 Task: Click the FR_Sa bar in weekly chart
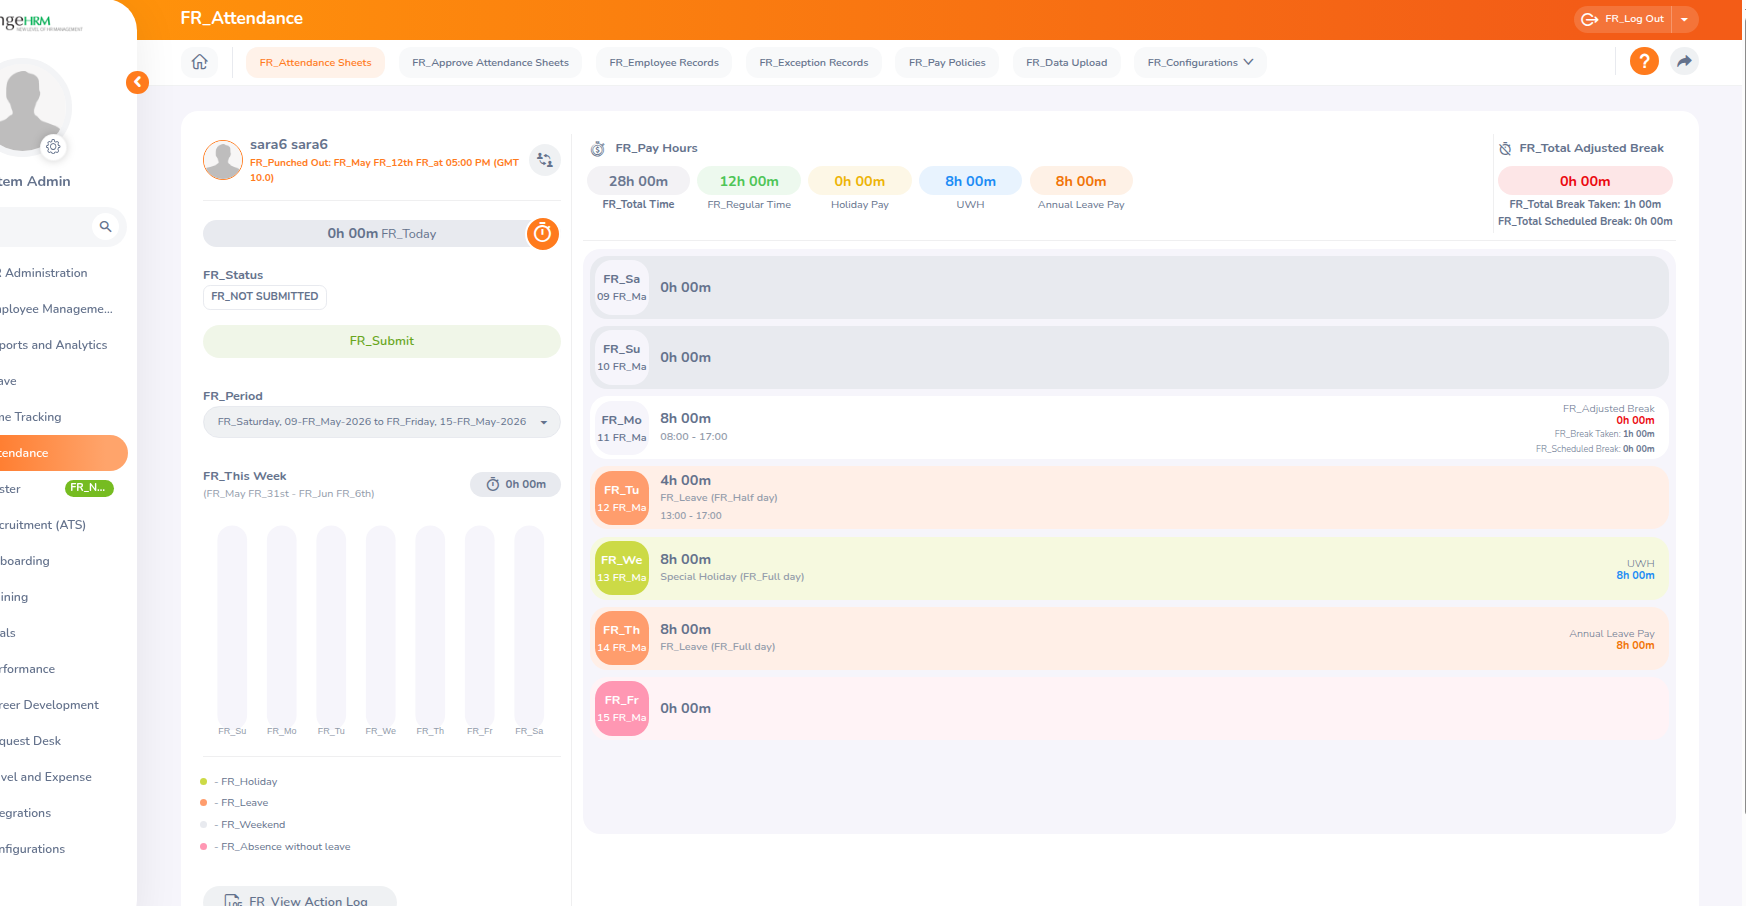(x=529, y=627)
